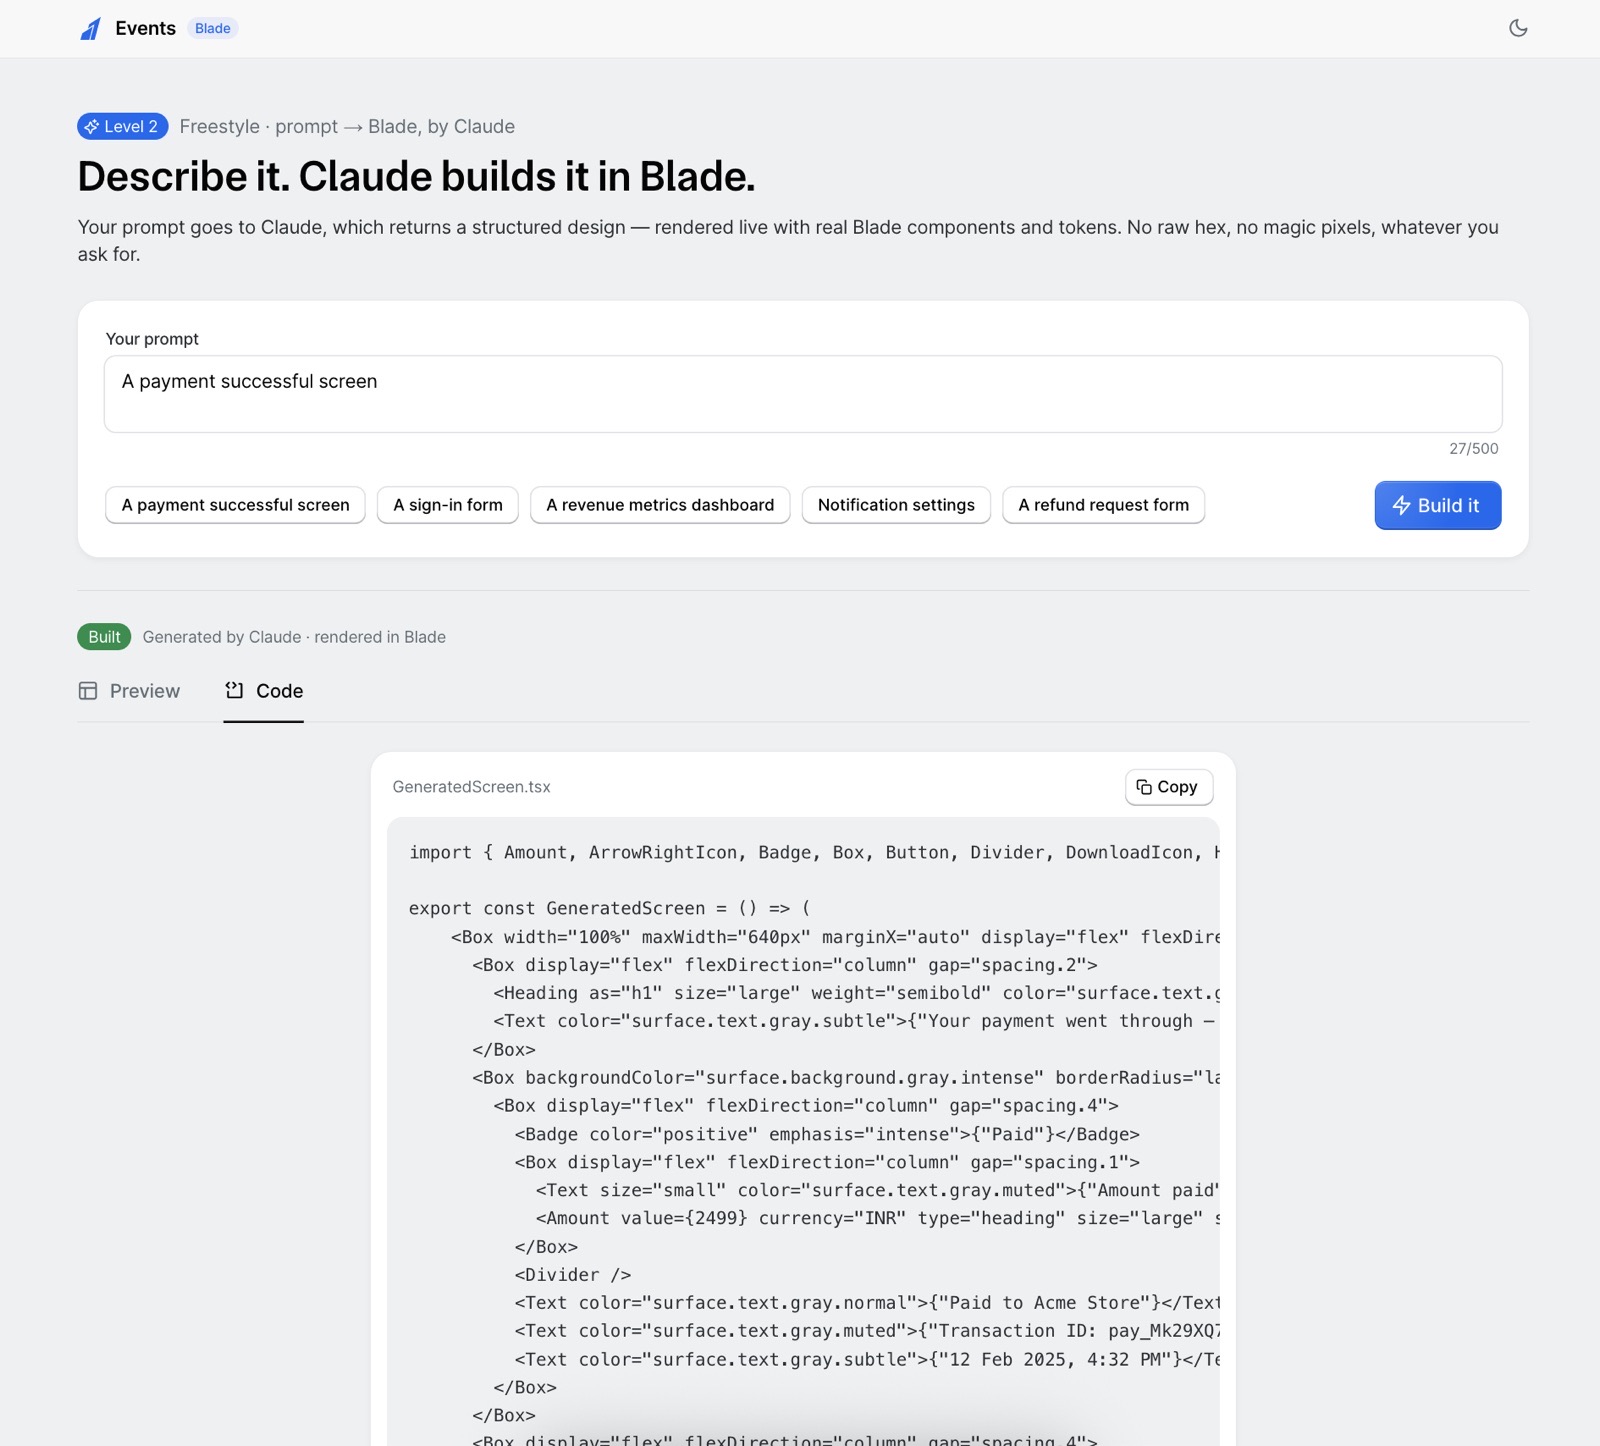Click the Blade badge next to Events

click(x=212, y=28)
